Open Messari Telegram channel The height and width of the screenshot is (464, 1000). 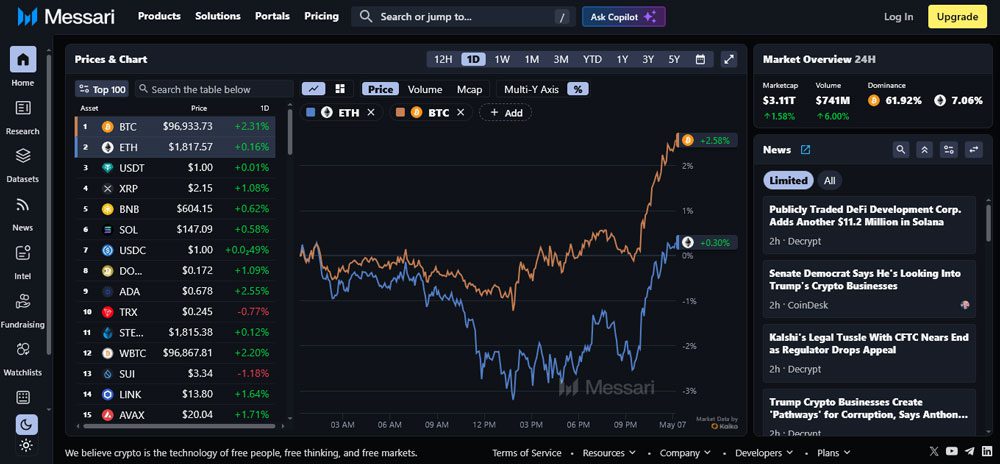[x=970, y=451]
